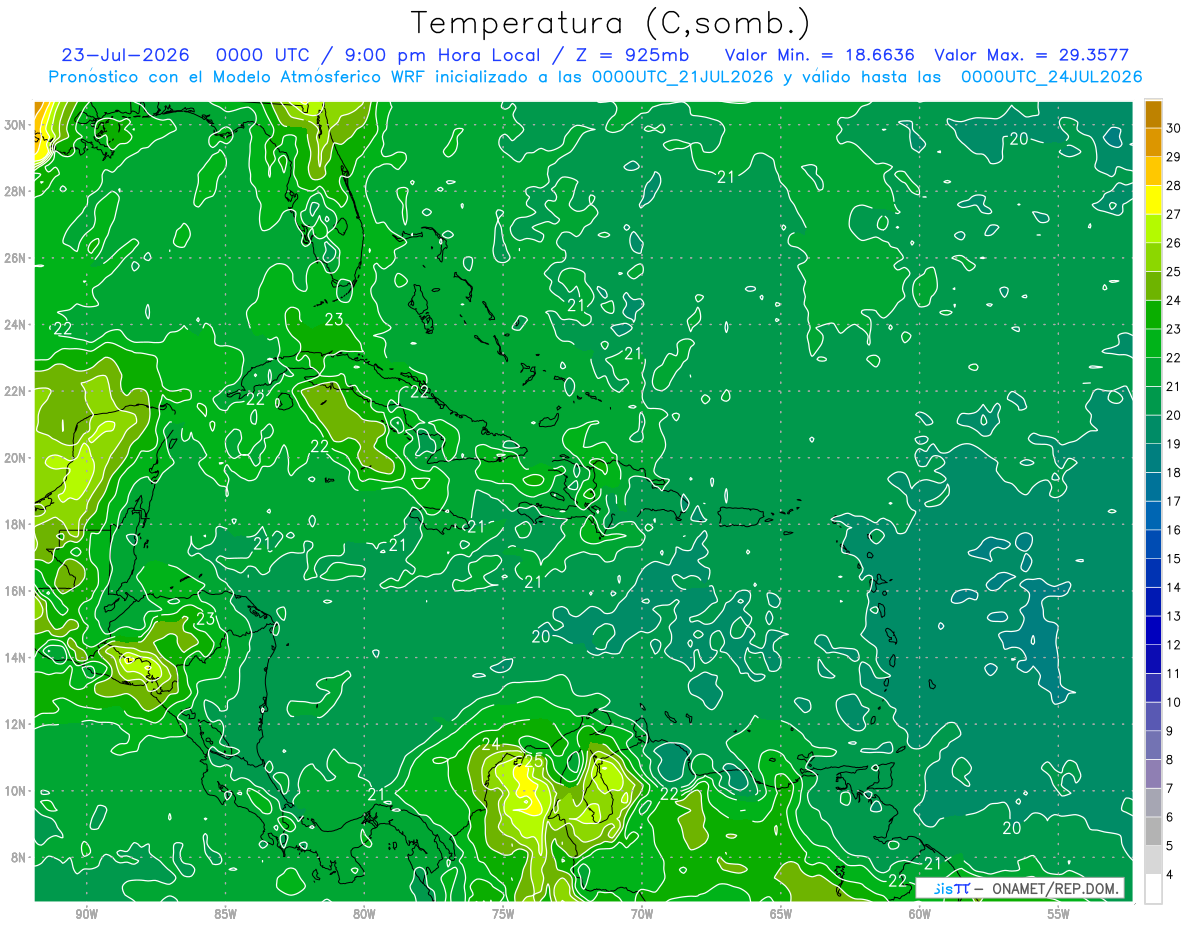Click the "65W" longitude axis label
This screenshot has width=1200, height=927.
[781, 914]
